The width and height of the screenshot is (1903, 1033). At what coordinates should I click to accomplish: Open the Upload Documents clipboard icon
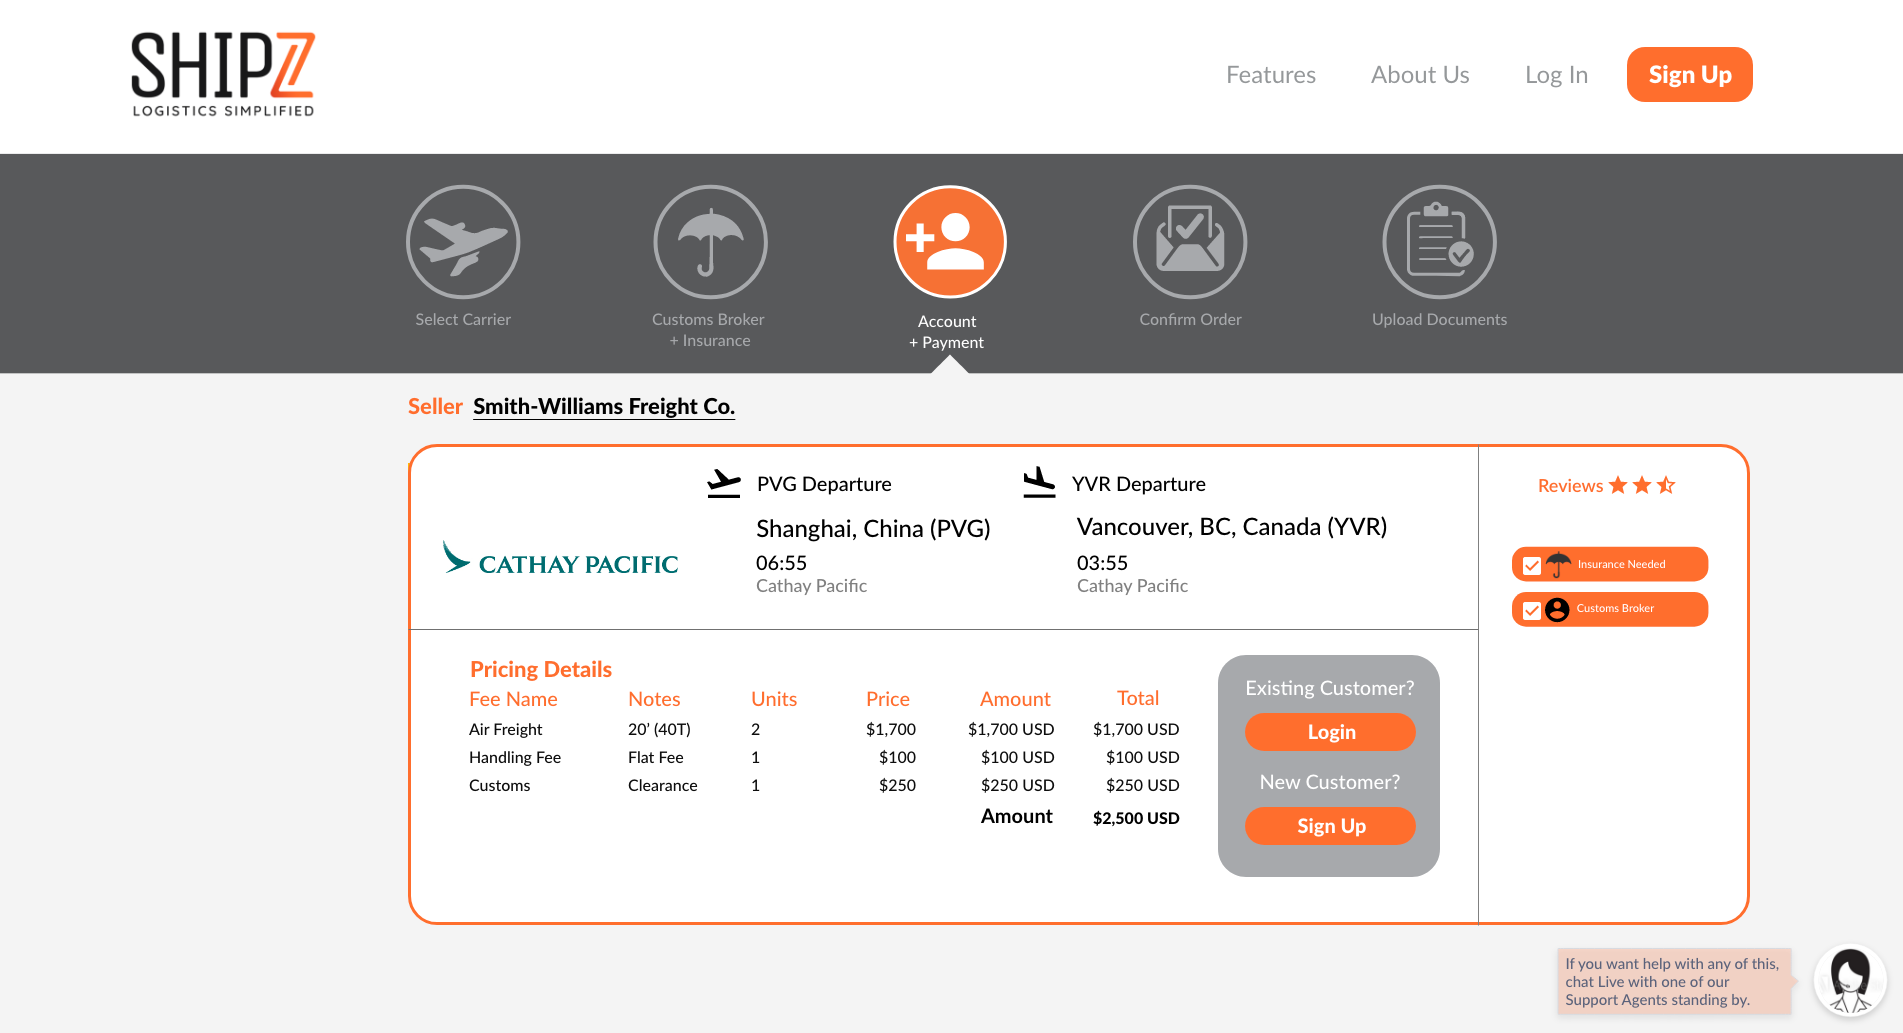(1439, 242)
